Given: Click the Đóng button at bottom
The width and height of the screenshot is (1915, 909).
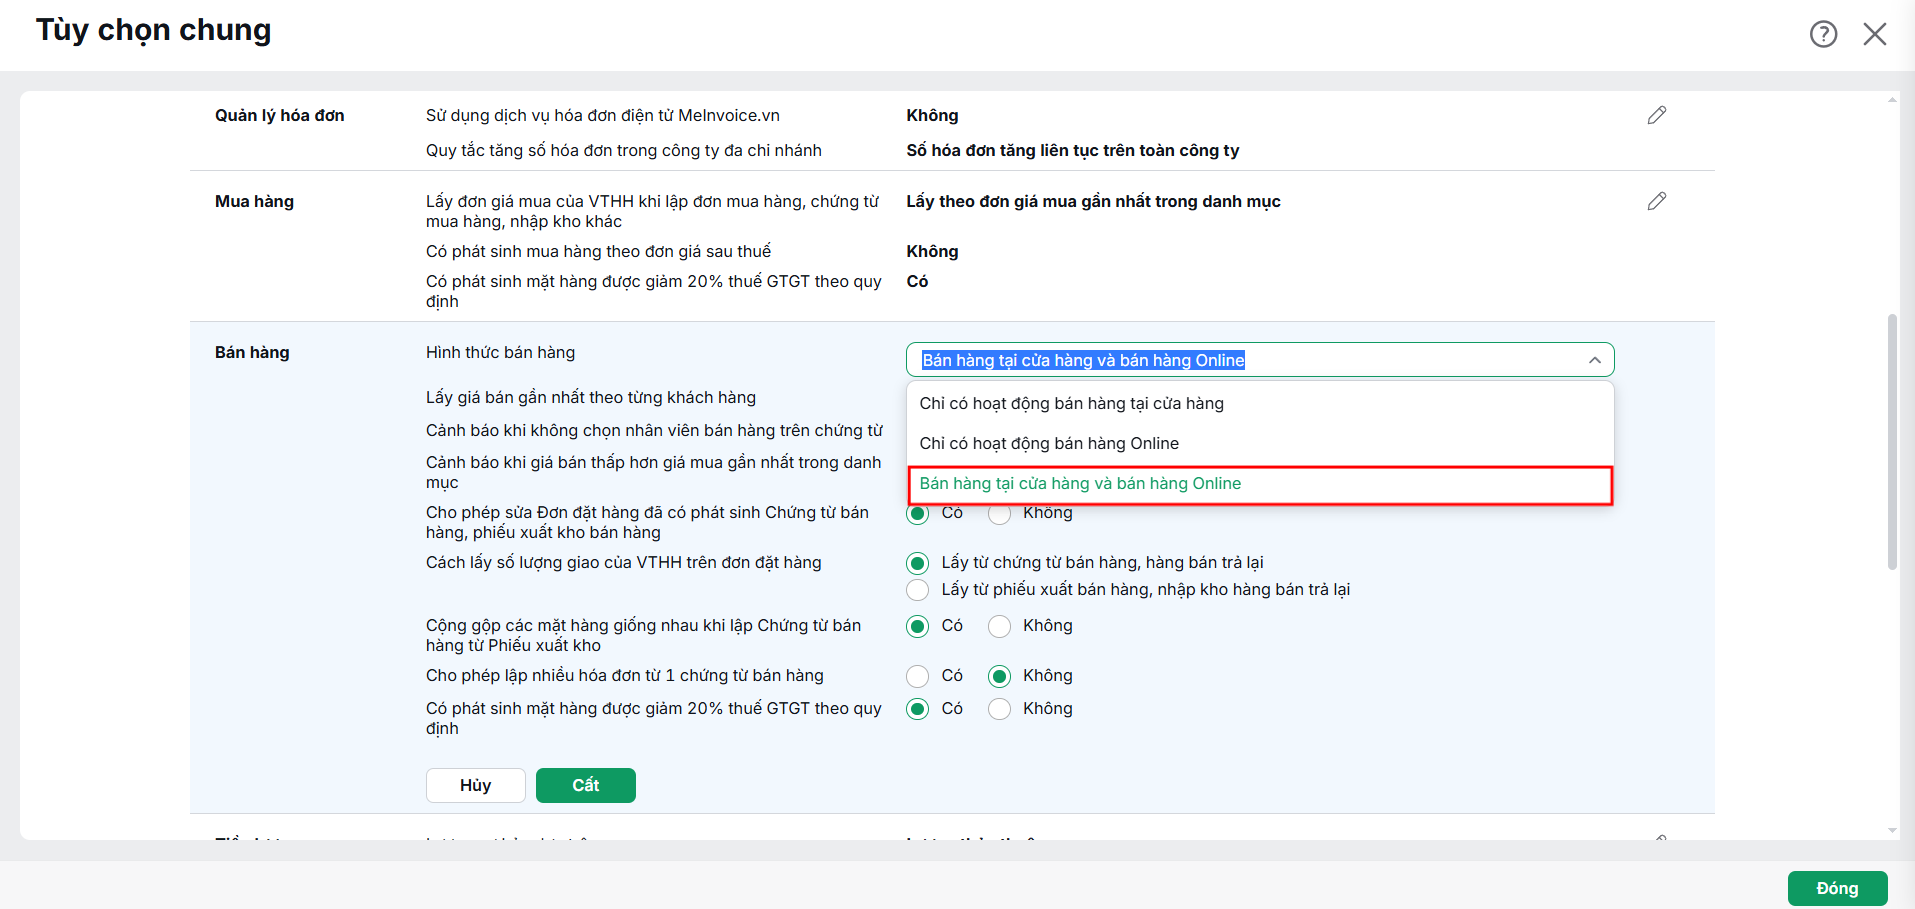Looking at the screenshot, I should 1837,888.
